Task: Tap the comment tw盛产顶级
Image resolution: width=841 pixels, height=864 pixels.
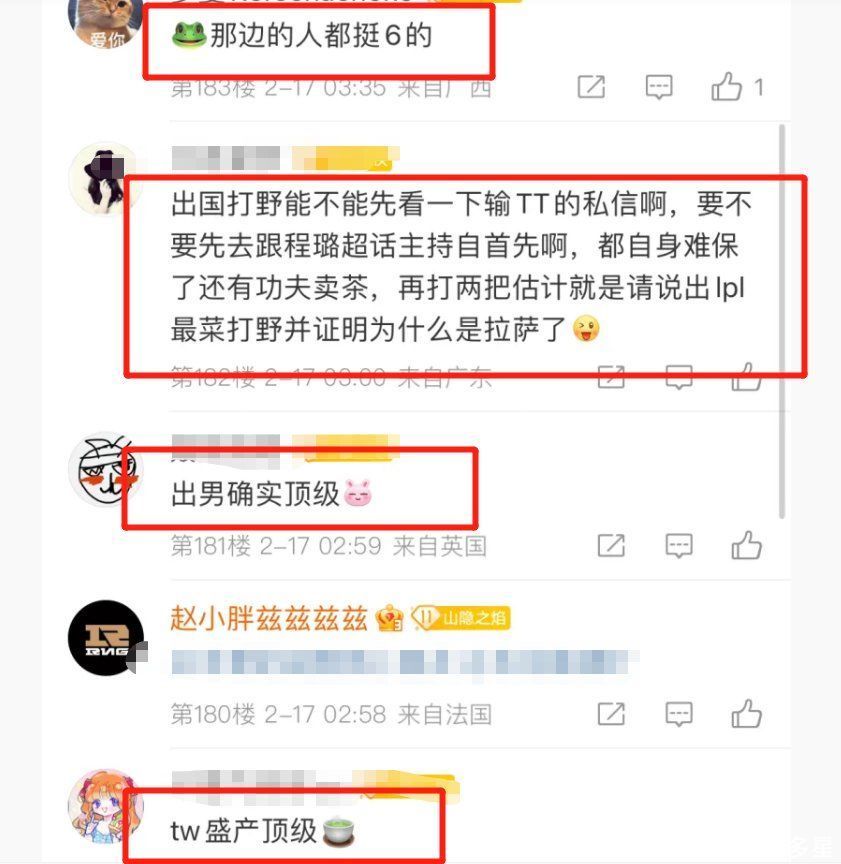Action: click(262, 830)
